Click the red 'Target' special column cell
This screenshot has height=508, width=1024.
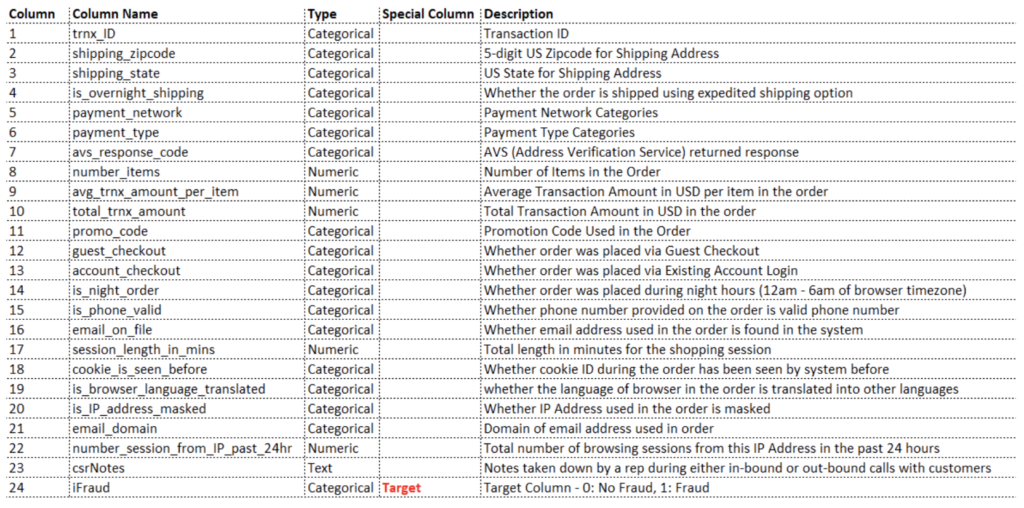(429, 488)
